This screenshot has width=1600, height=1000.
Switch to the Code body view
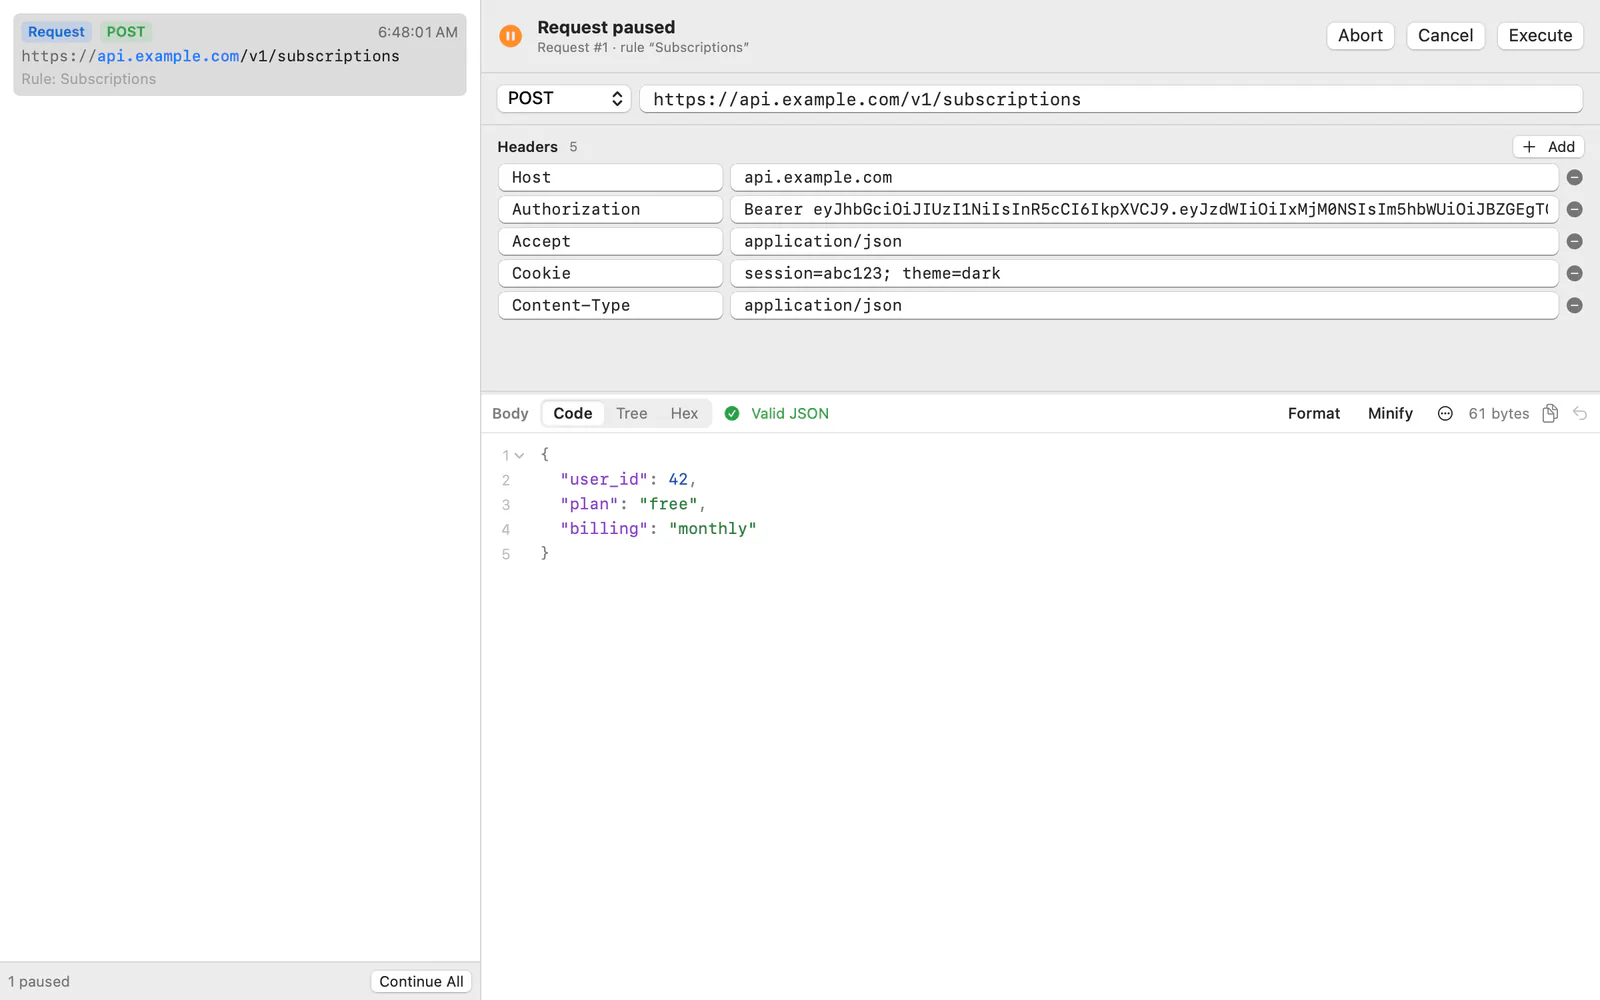click(x=573, y=413)
